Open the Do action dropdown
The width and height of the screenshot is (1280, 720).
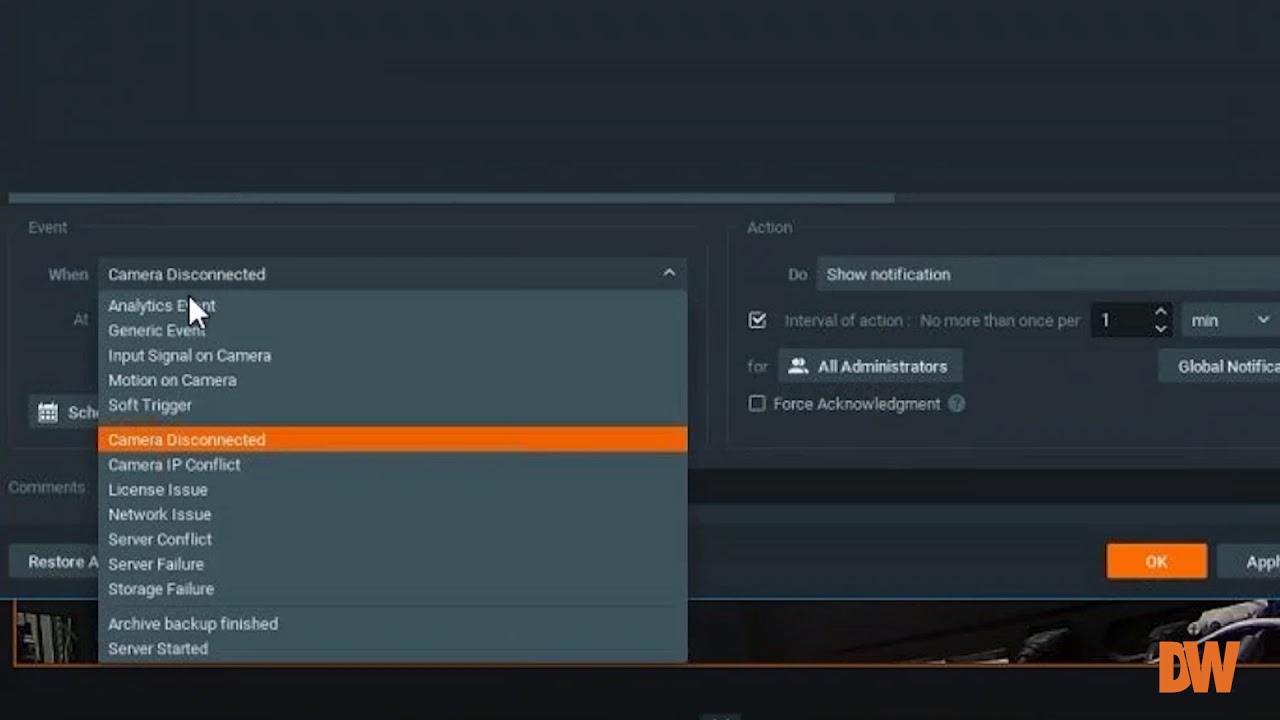(x=1048, y=274)
